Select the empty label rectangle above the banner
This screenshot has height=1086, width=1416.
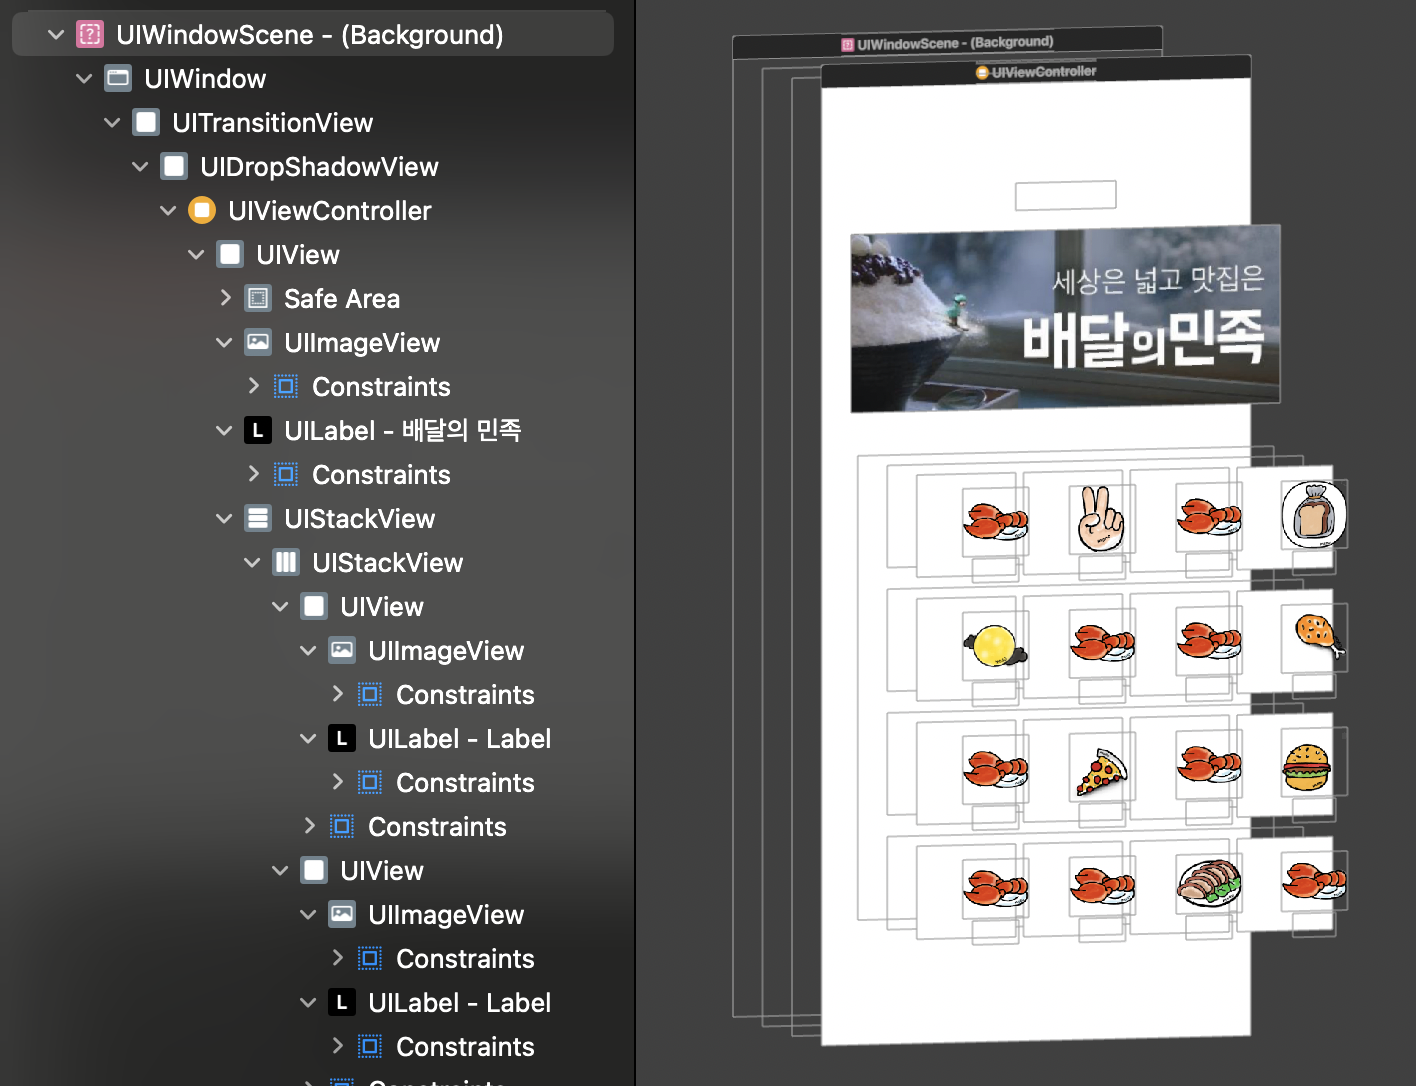pos(1065,195)
